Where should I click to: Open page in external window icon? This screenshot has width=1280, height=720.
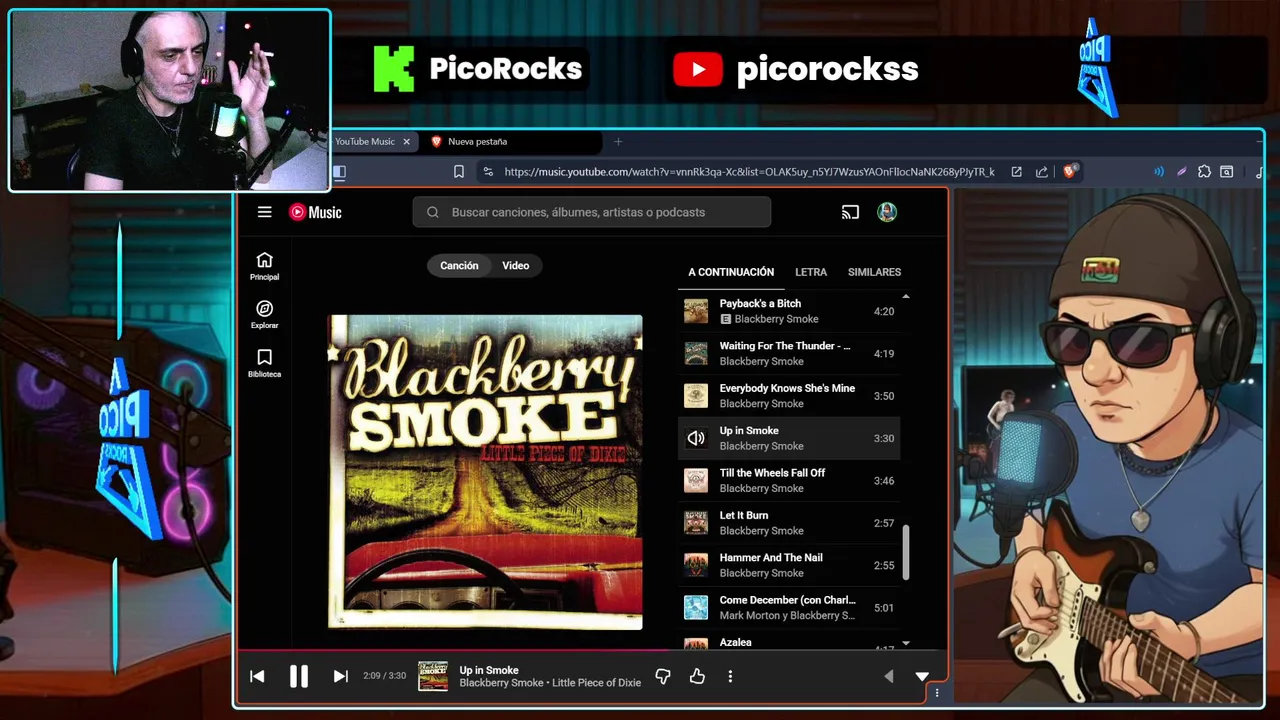[x=1016, y=172]
